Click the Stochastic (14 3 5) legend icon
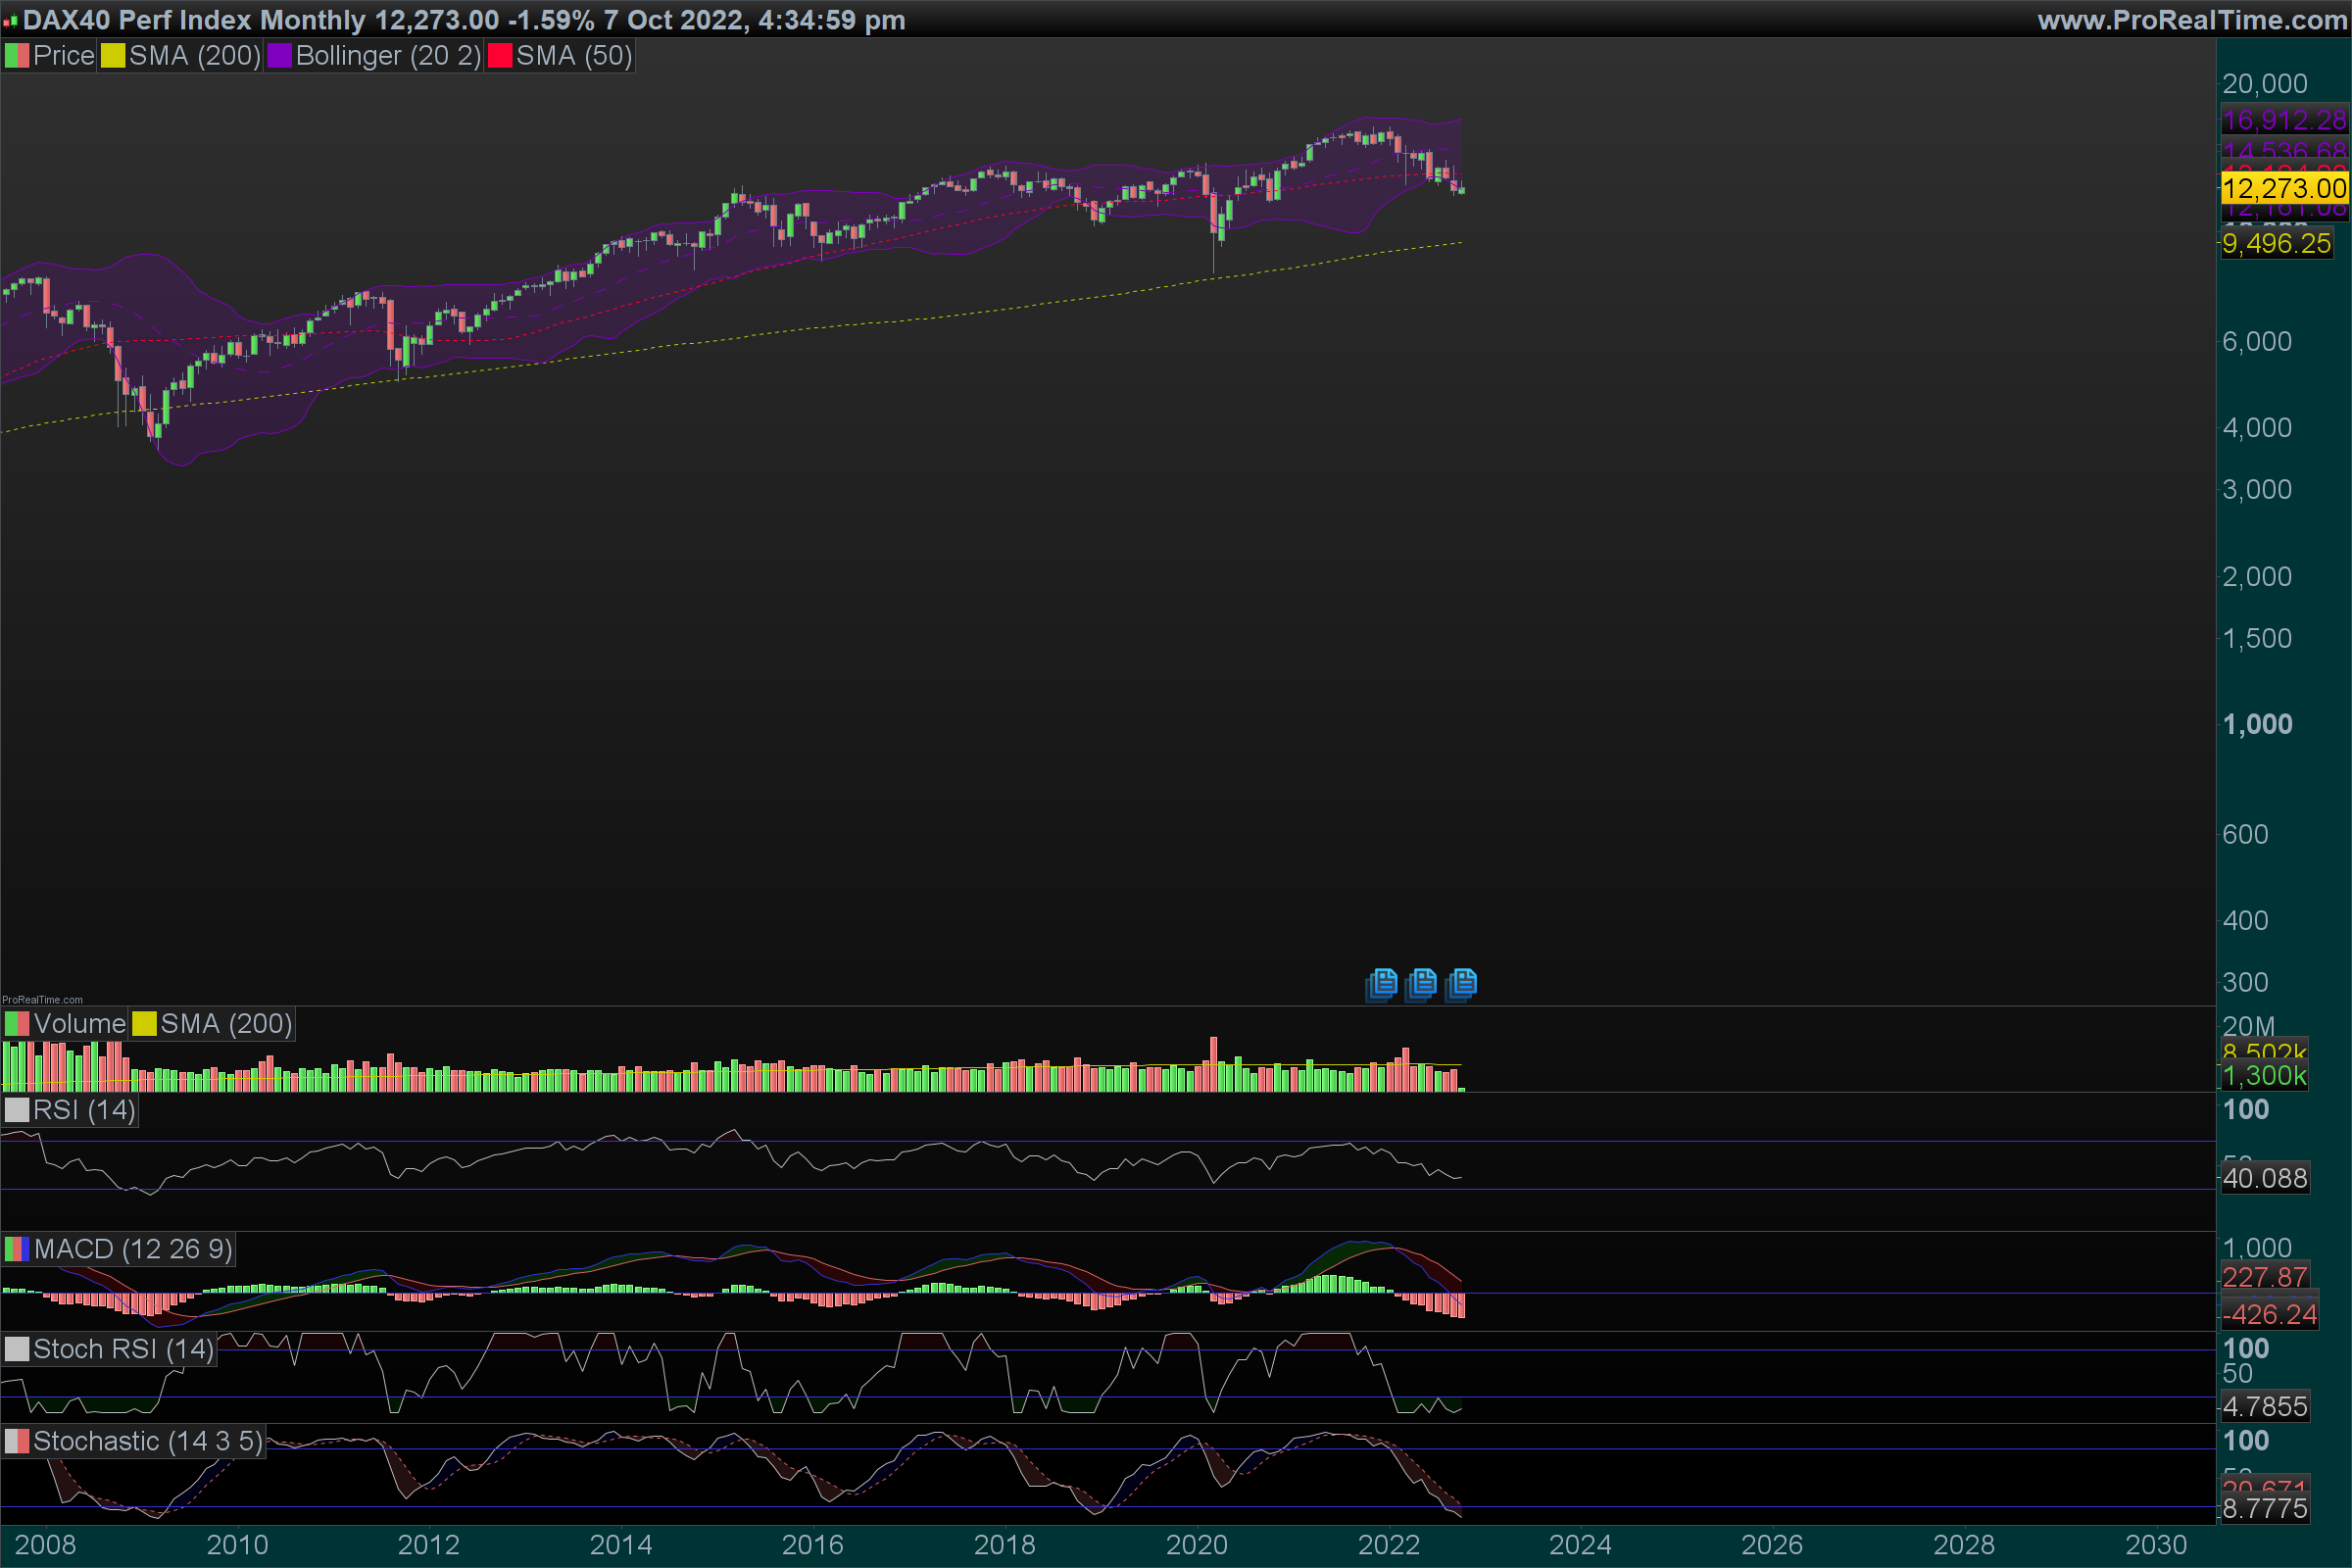The width and height of the screenshot is (2352, 1568). [x=16, y=1441]
